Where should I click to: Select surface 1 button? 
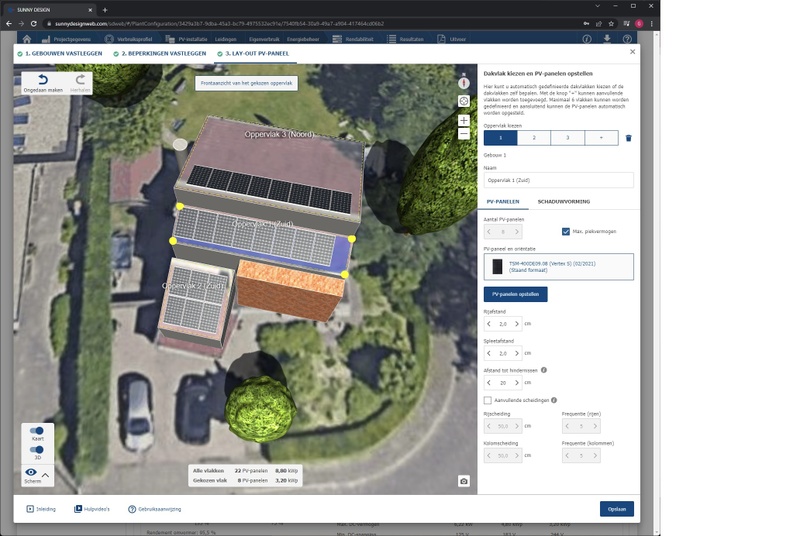(501, 138)
